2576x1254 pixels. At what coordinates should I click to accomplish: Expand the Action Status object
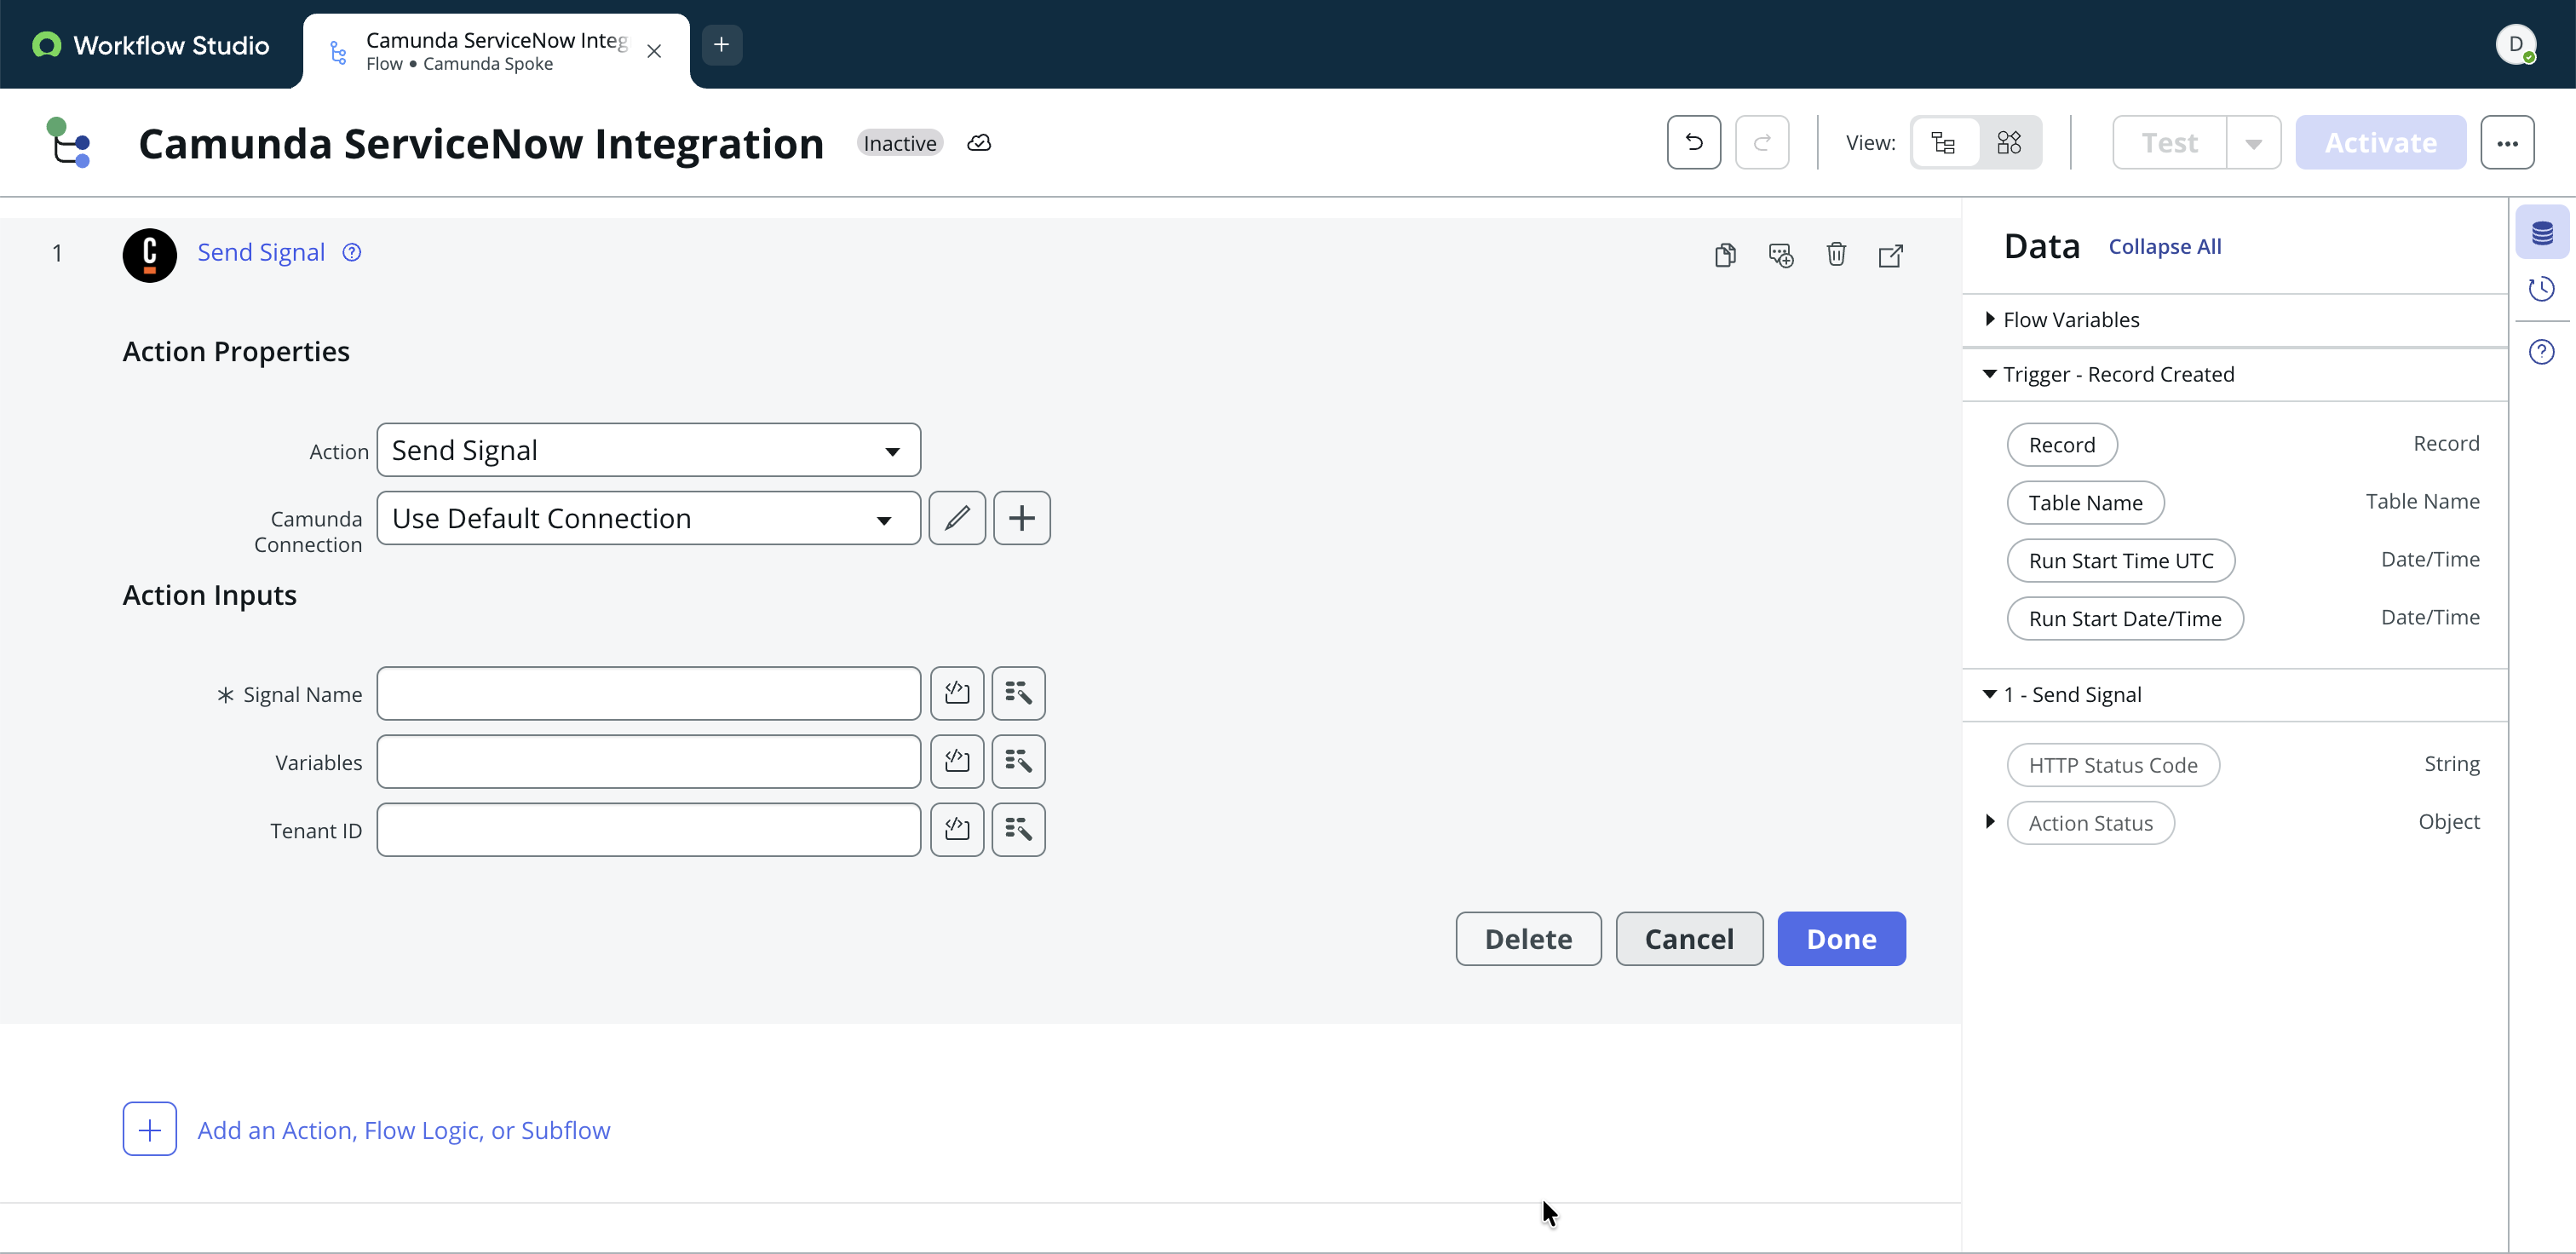(x=1990, y=822)
